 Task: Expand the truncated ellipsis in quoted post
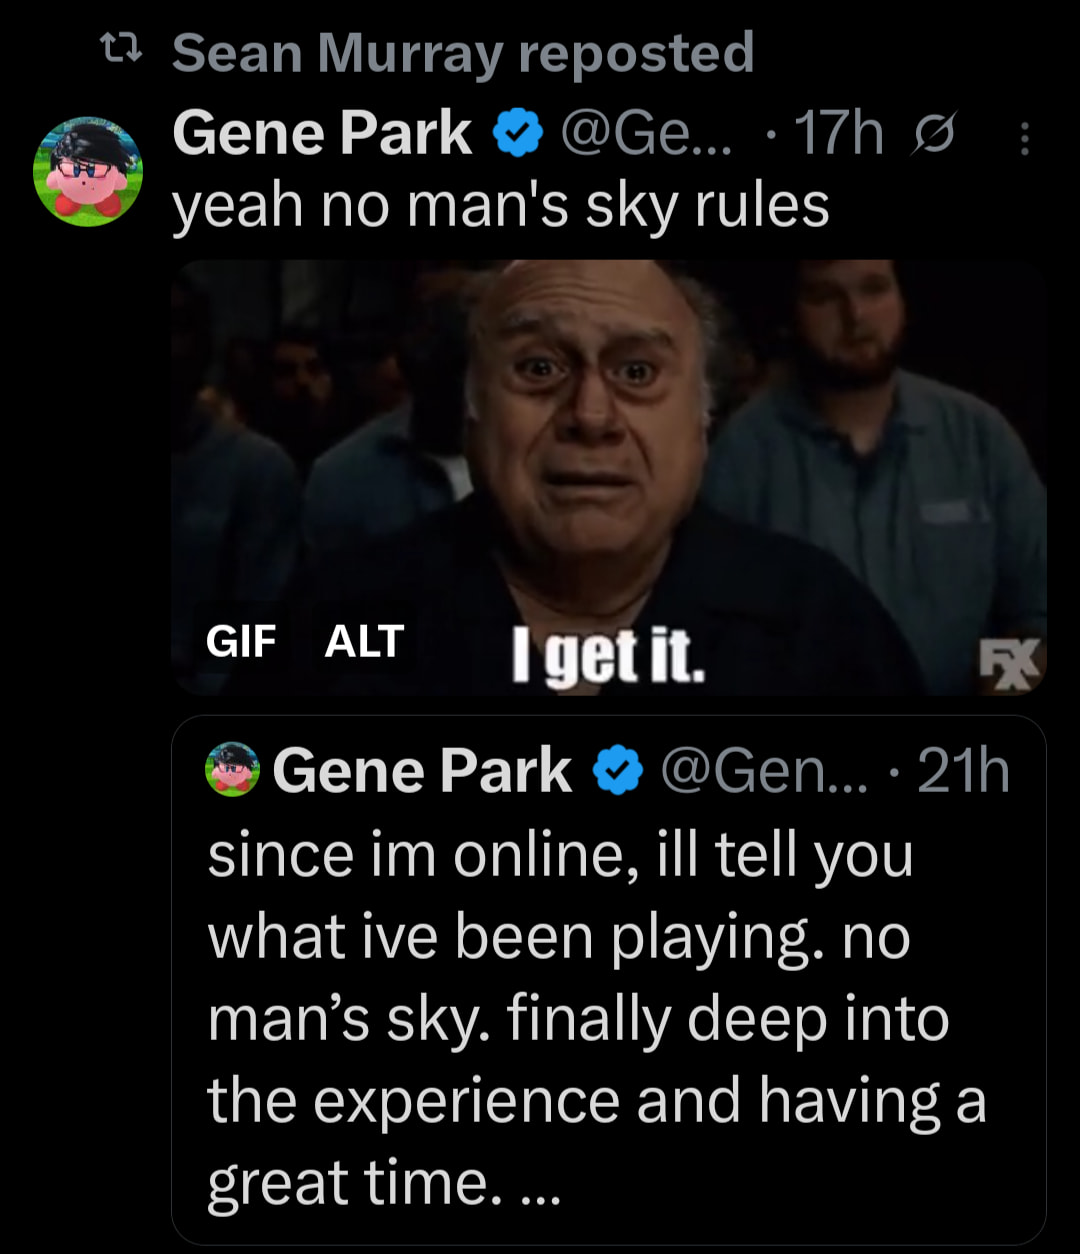[535, 1187]
